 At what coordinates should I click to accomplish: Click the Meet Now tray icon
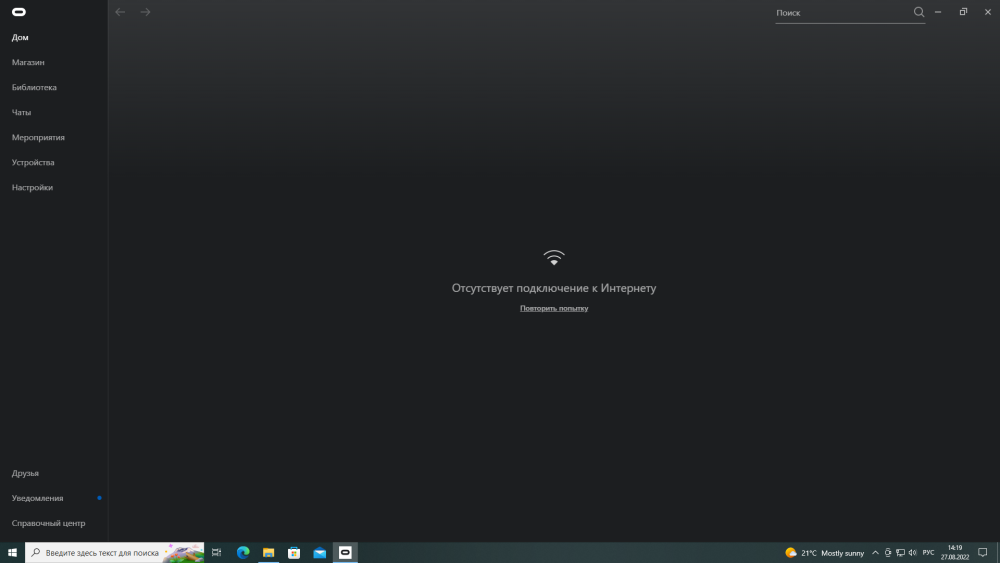point(888,553)
